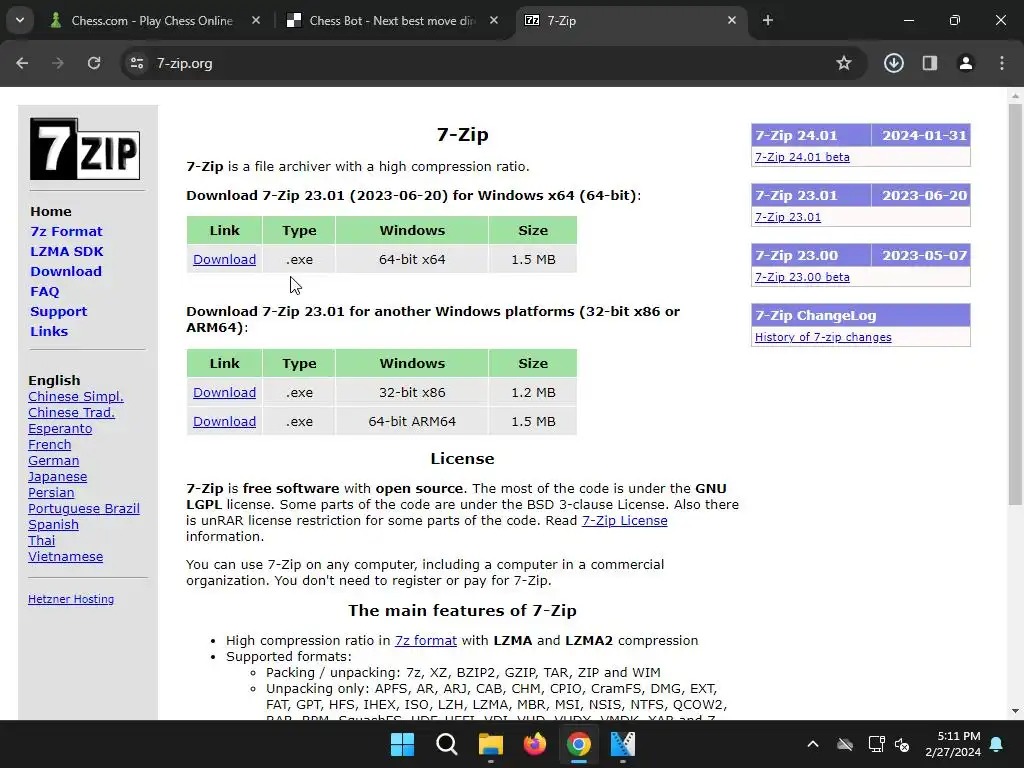Close the Chess.com tab
Viewport: 1024px width, 768px height.
256,21
